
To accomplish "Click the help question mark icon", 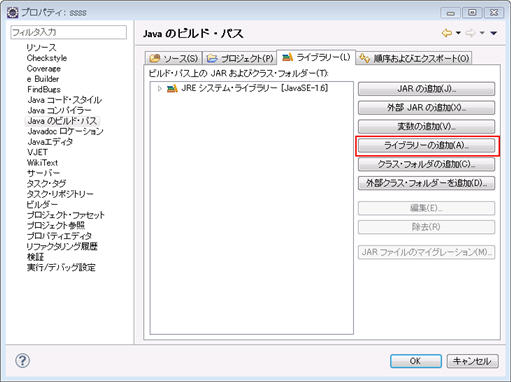I will (22, 360).
